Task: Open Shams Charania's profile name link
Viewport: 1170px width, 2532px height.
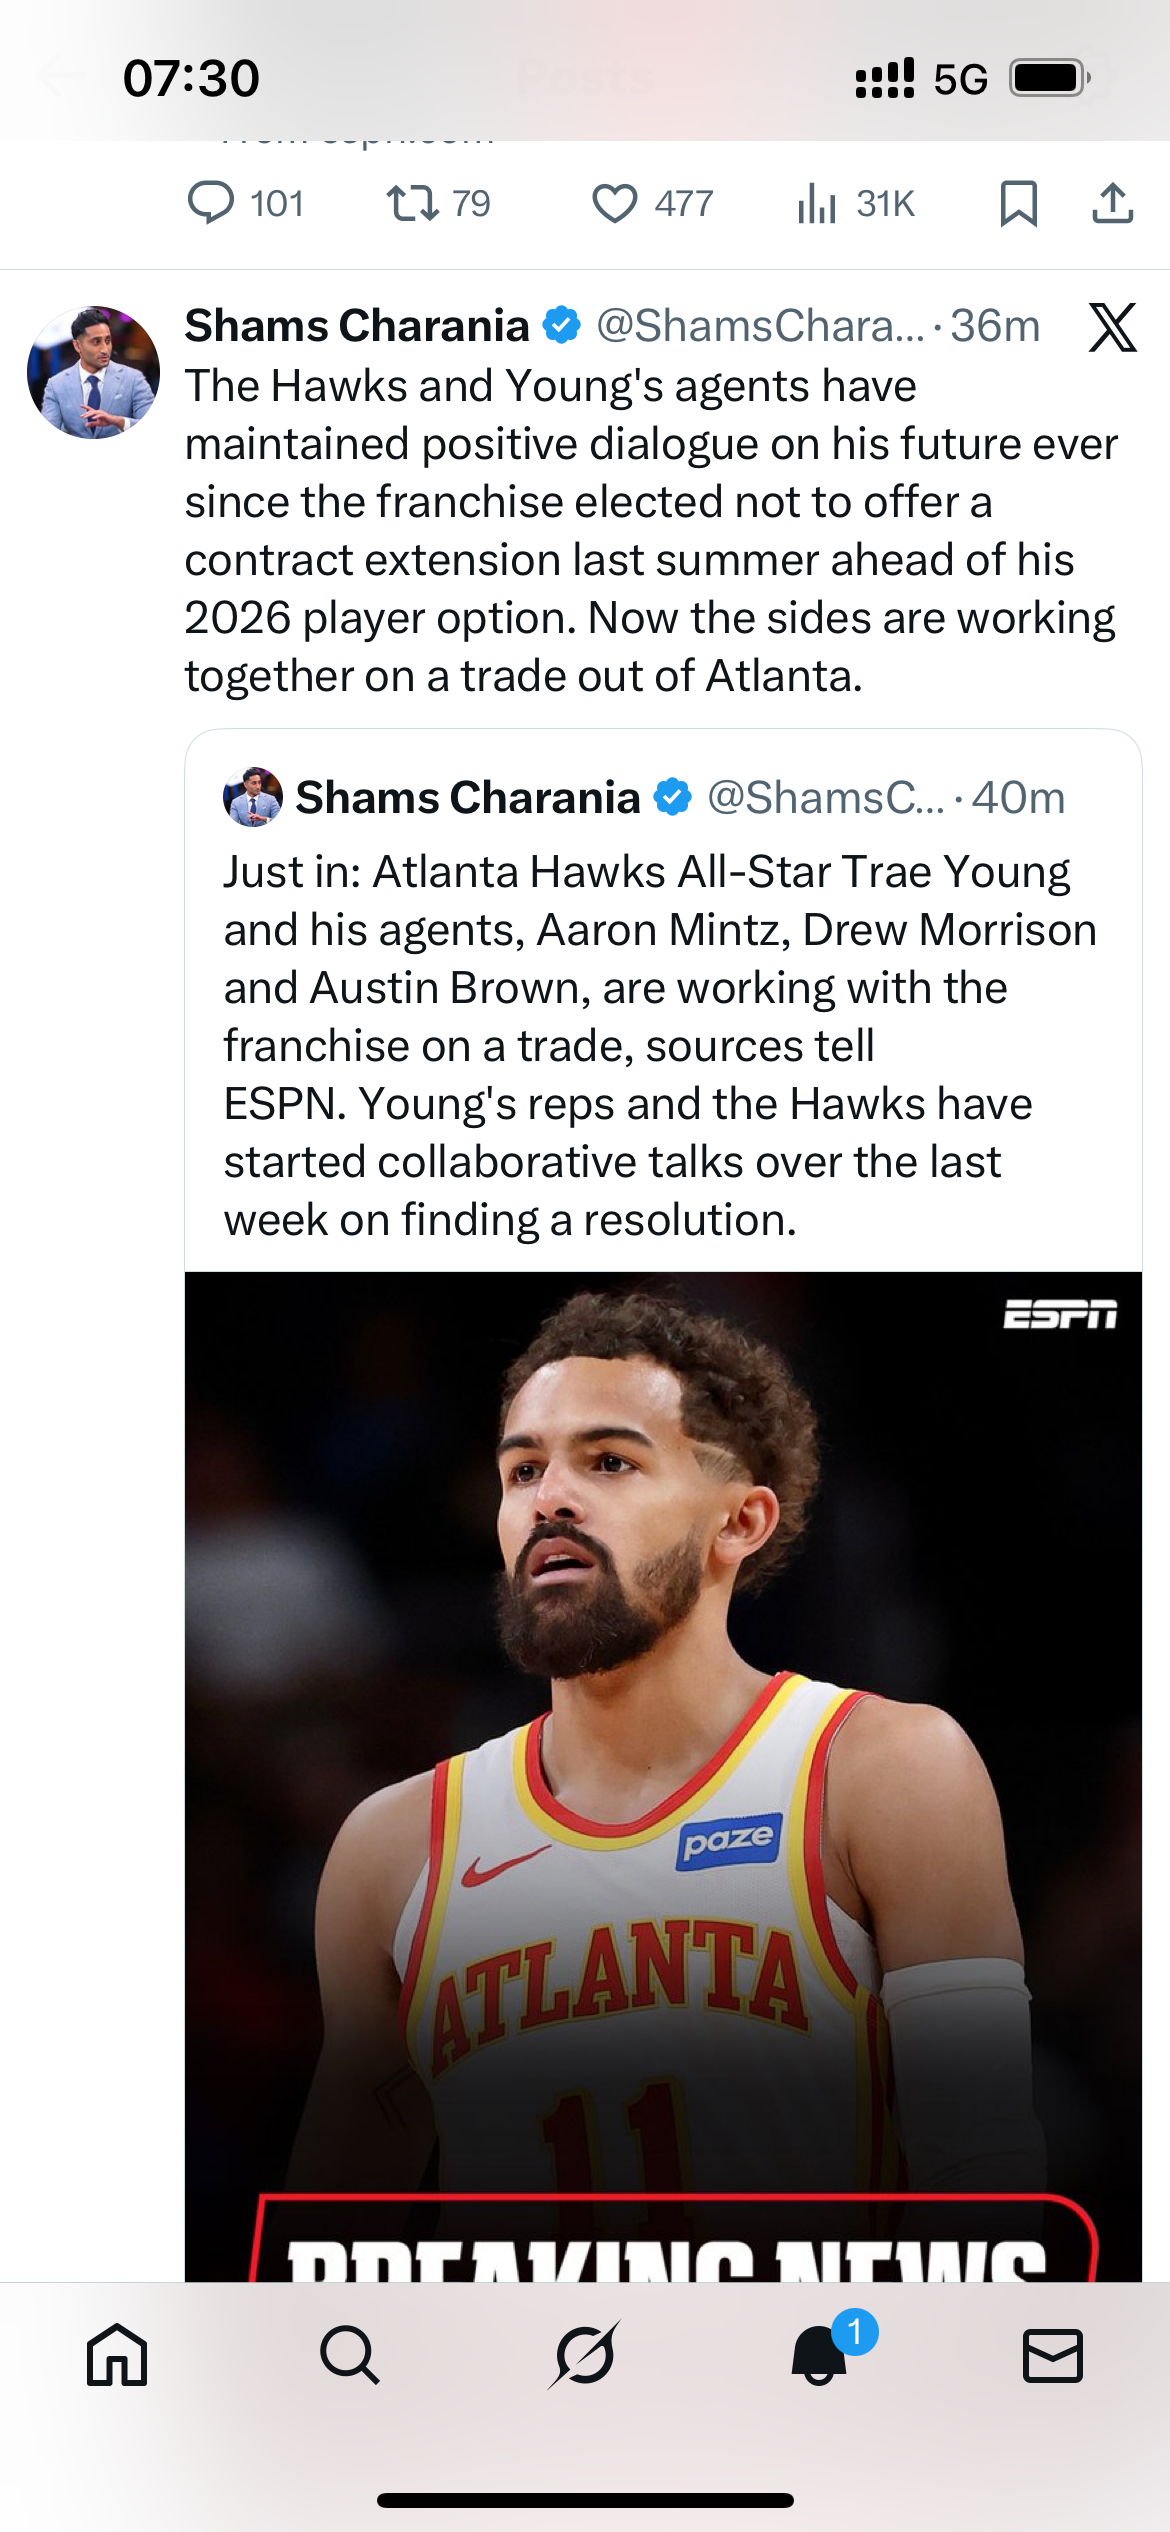Action: pyautogui.click(x=357, y=326)
